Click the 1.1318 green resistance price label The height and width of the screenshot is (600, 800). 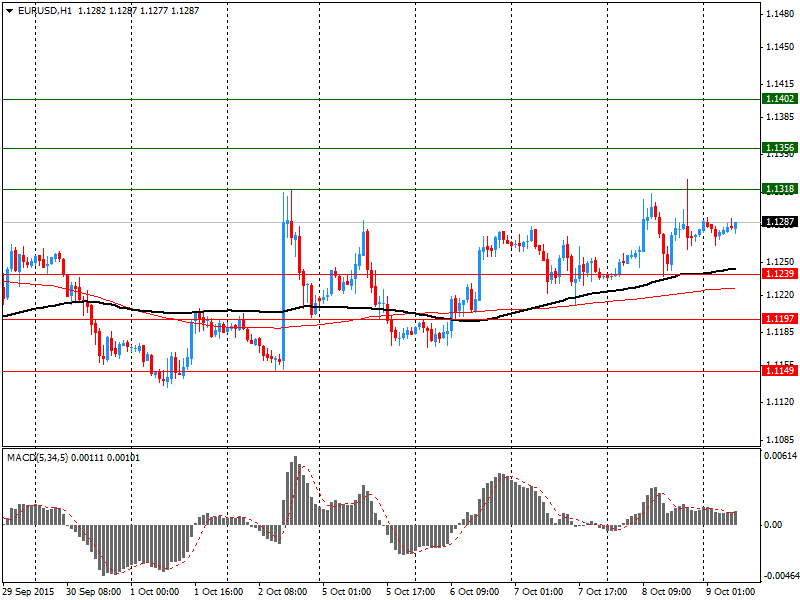click(780, 189)
